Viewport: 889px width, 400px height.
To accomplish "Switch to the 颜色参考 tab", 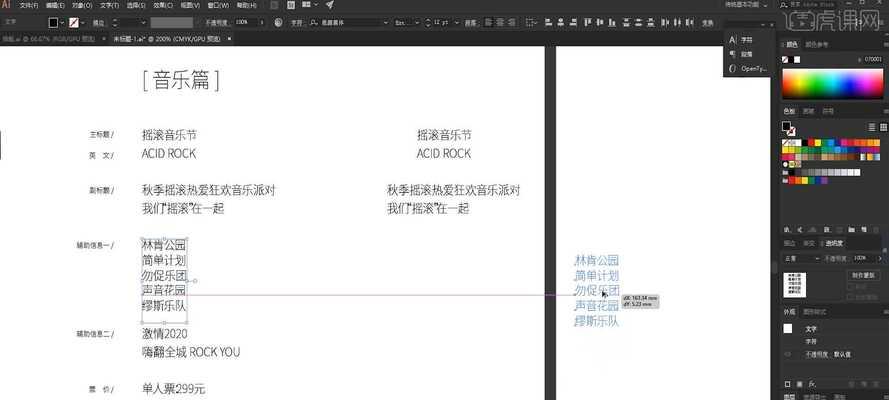I will coord(816,44).
